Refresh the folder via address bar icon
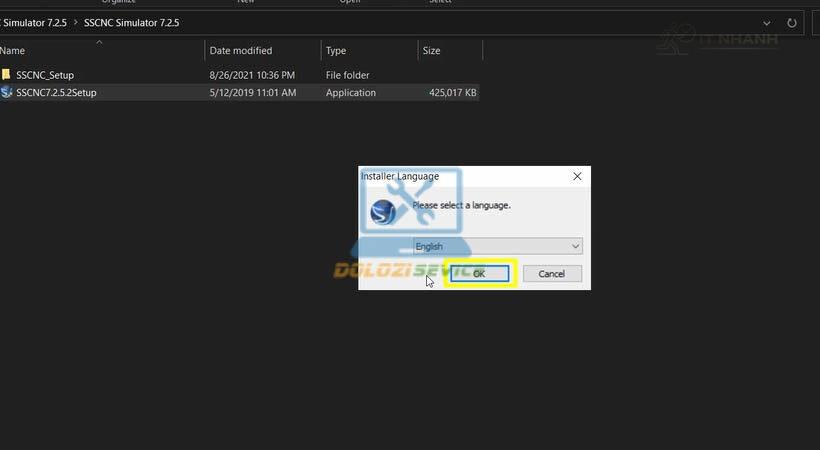 pyautogui.click(x=792, y=22)
